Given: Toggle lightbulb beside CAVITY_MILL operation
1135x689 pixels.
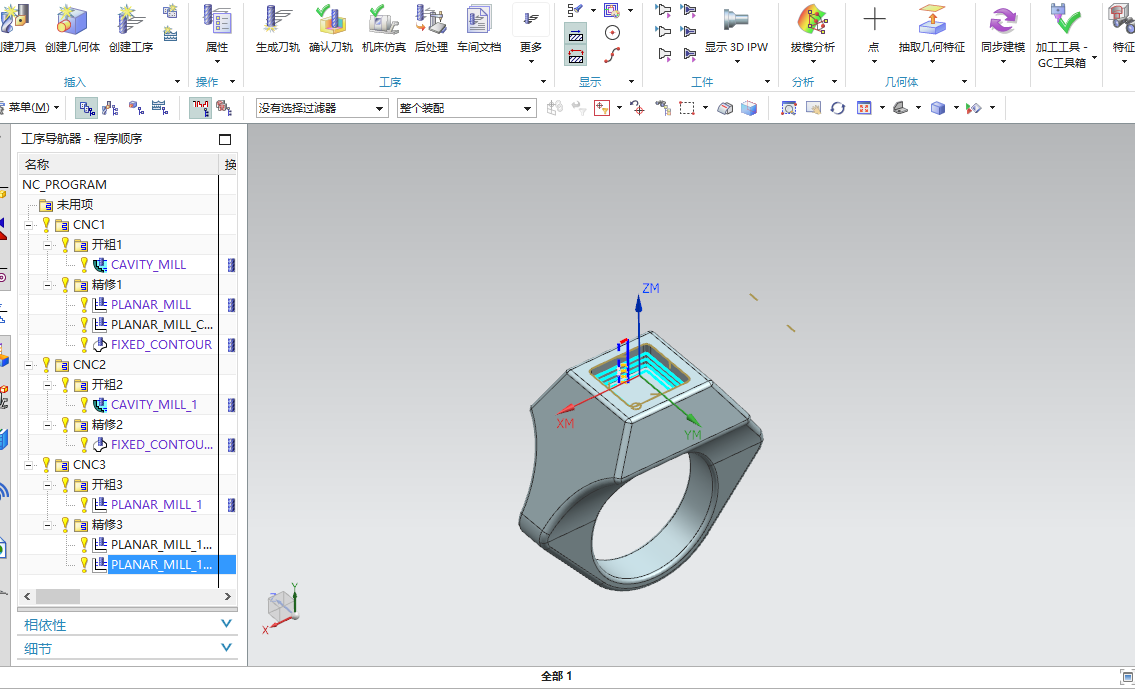Looking at the screenshot, I should pos(84,264).
